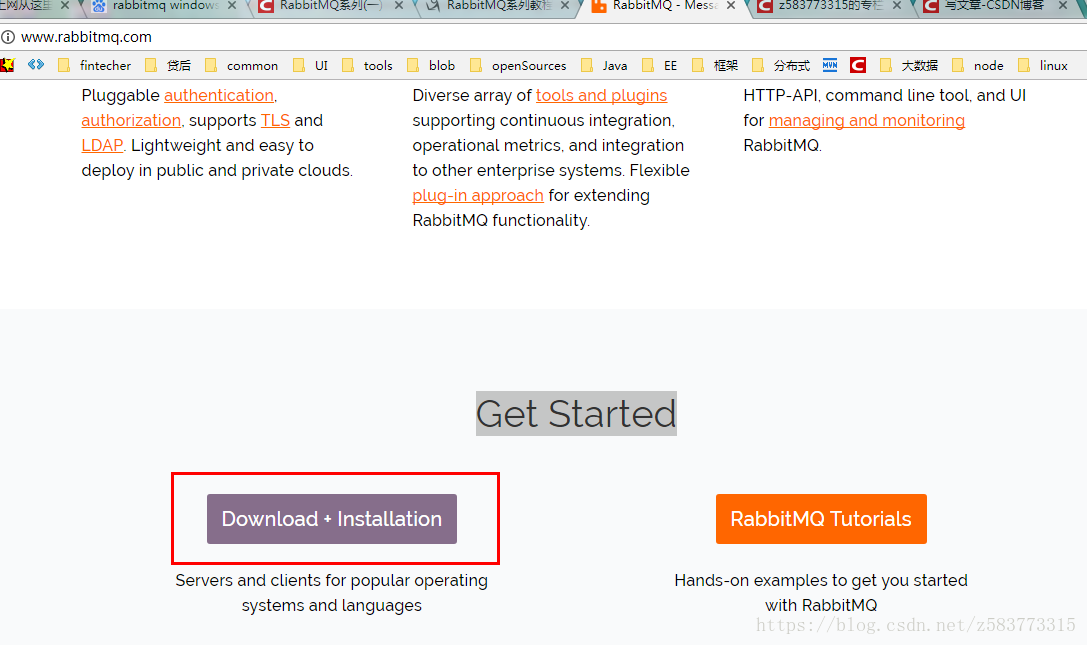This screenshot has height=645, width=1087.
Task: Open the UI bookmark folder
Action: [311, 65]
